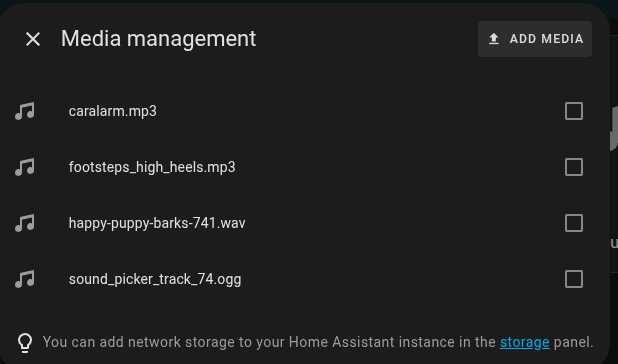This screenshot has height=364, width=618.
Task: Pick the sound_picker_track_74.ogg file name
Action: tap(155, 279)
